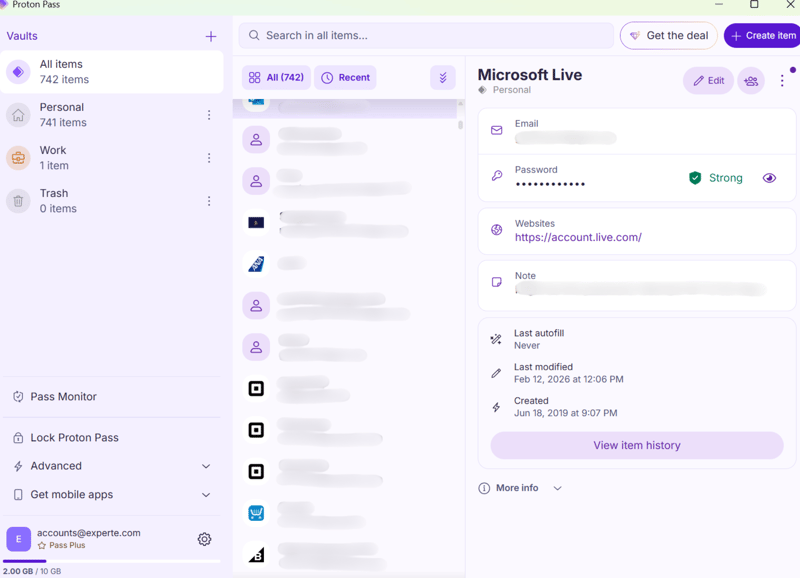
Task: Reveal password with the eye icon
Action: [769, 178]
